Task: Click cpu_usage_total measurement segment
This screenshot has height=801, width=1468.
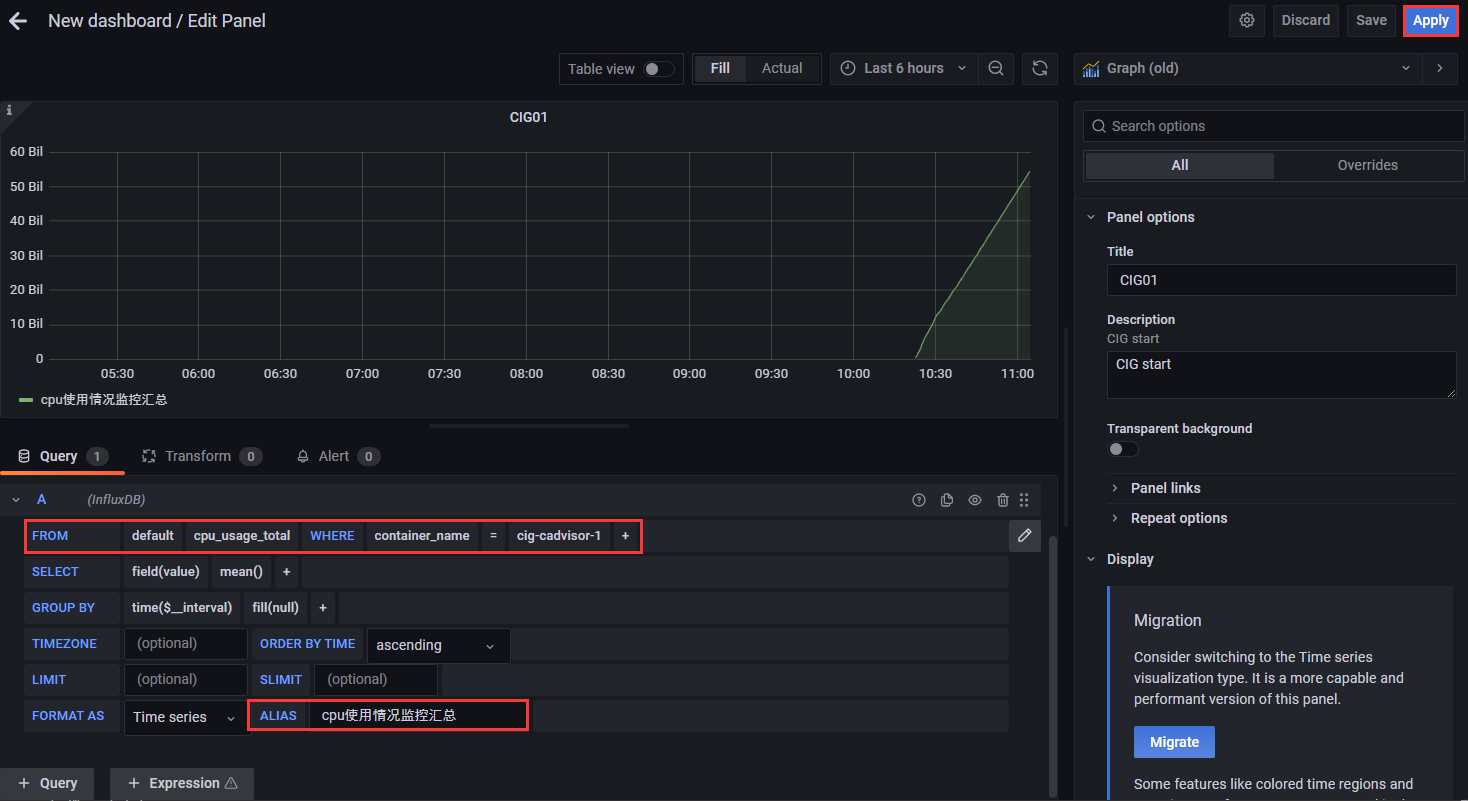Action: [242, 536]
